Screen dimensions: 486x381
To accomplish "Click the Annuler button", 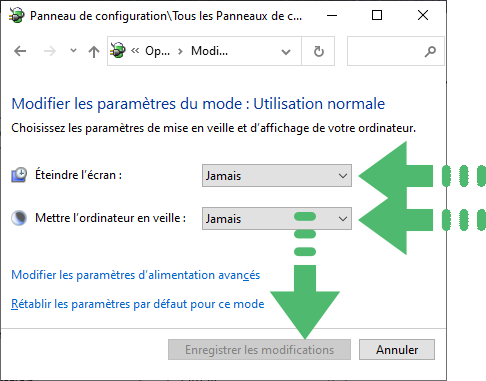I will (x=397, y=350).
